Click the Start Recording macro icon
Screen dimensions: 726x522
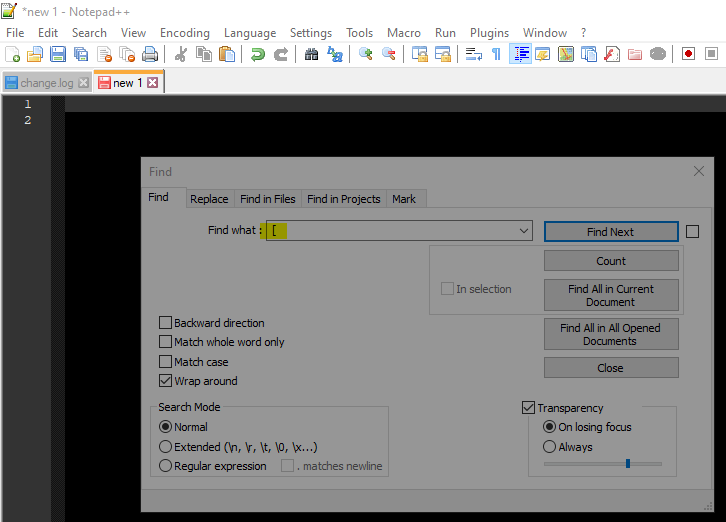point(688,54)
